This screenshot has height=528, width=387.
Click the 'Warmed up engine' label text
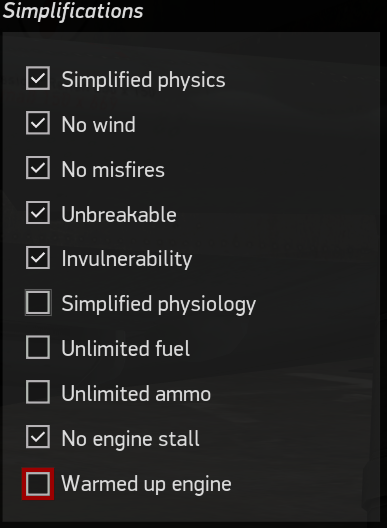pyautogui.click(x=147, y=484)
